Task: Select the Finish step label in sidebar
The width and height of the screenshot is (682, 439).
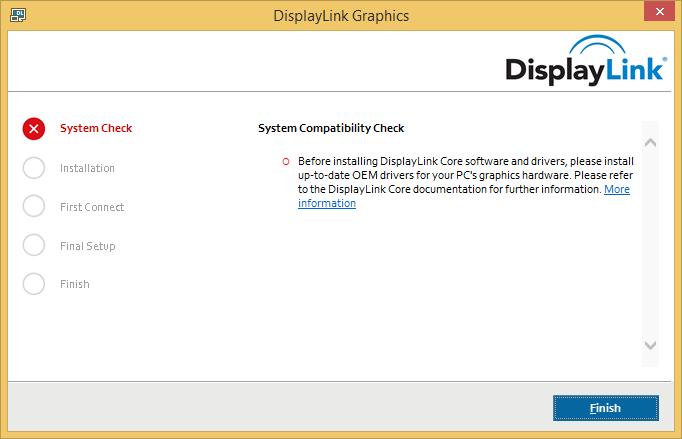Action: pos(75,284)
